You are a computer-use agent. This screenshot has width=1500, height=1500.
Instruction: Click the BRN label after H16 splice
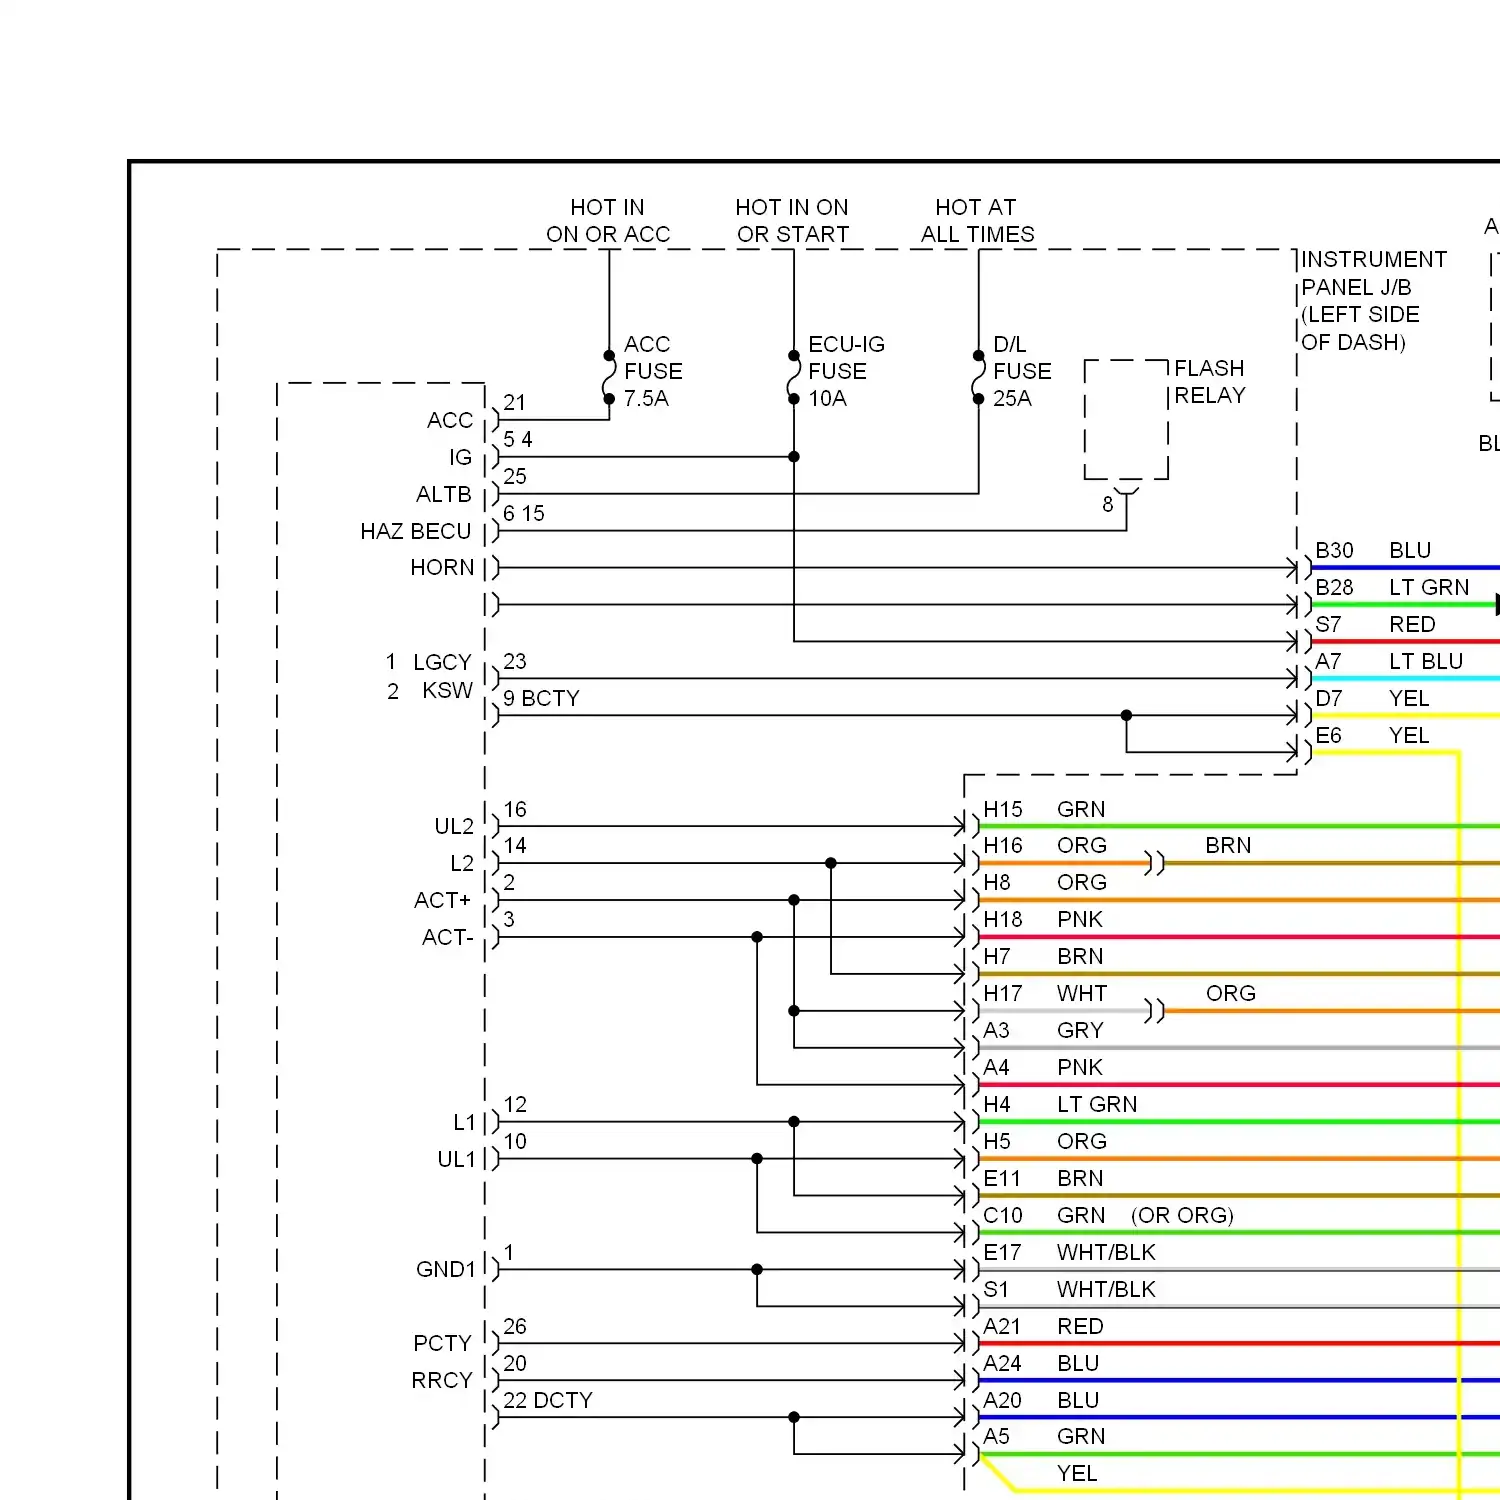point(1228,845)
